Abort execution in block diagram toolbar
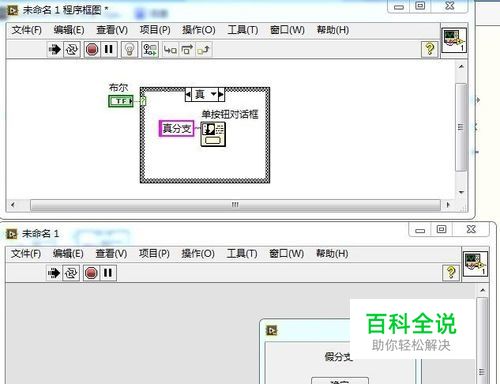The height and width of the screenshot is (384, 500). click(x=92, y=50)
